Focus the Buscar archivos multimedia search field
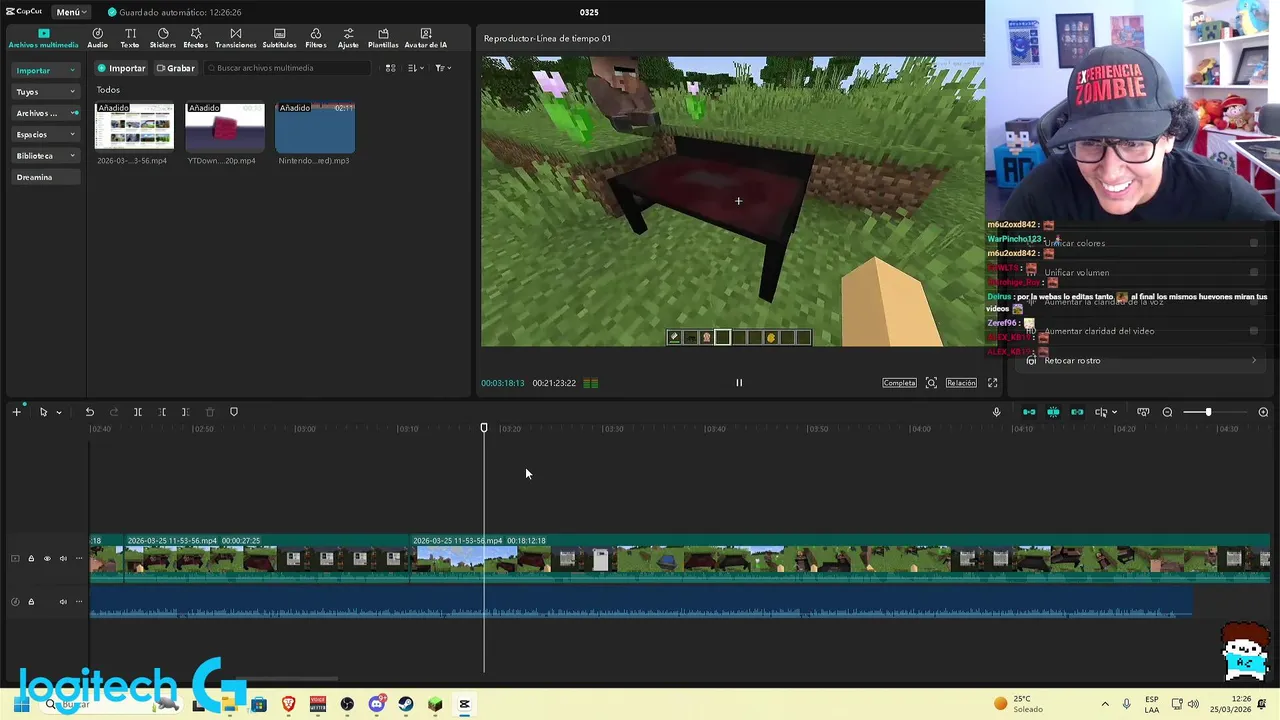1280x720 pixels. point(288,68)
